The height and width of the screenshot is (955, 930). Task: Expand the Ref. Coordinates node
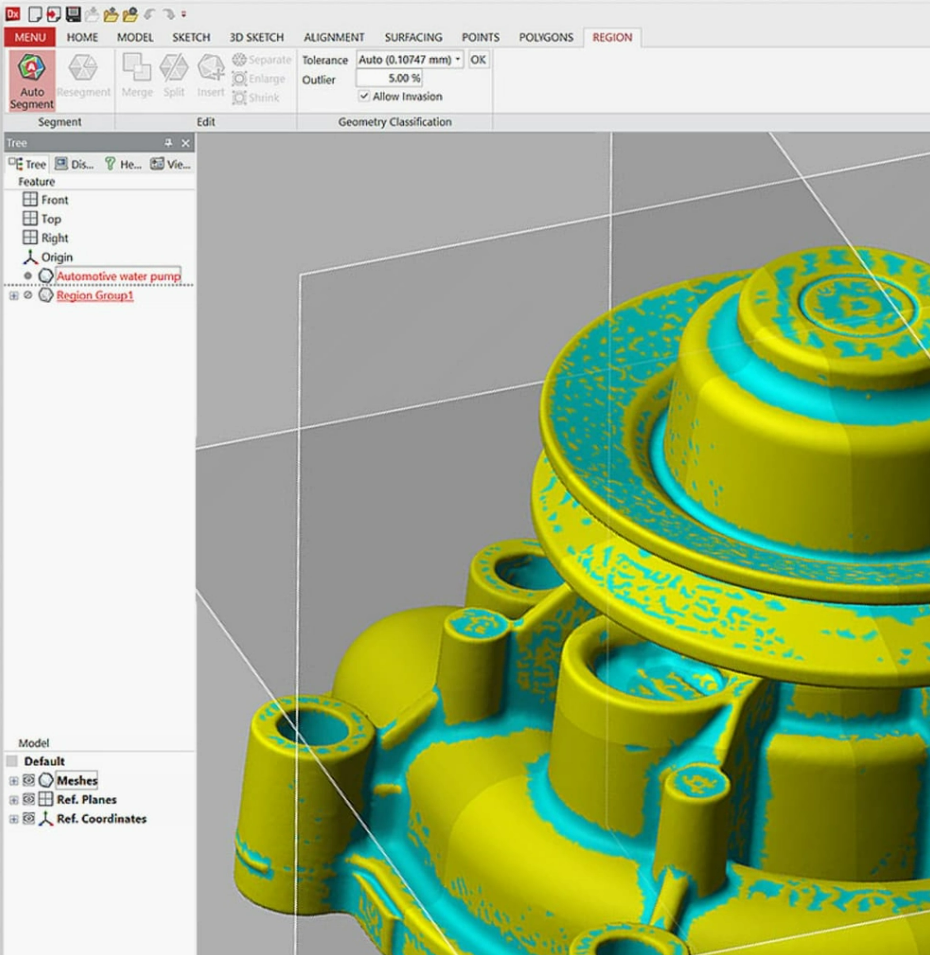click(13, 819)
